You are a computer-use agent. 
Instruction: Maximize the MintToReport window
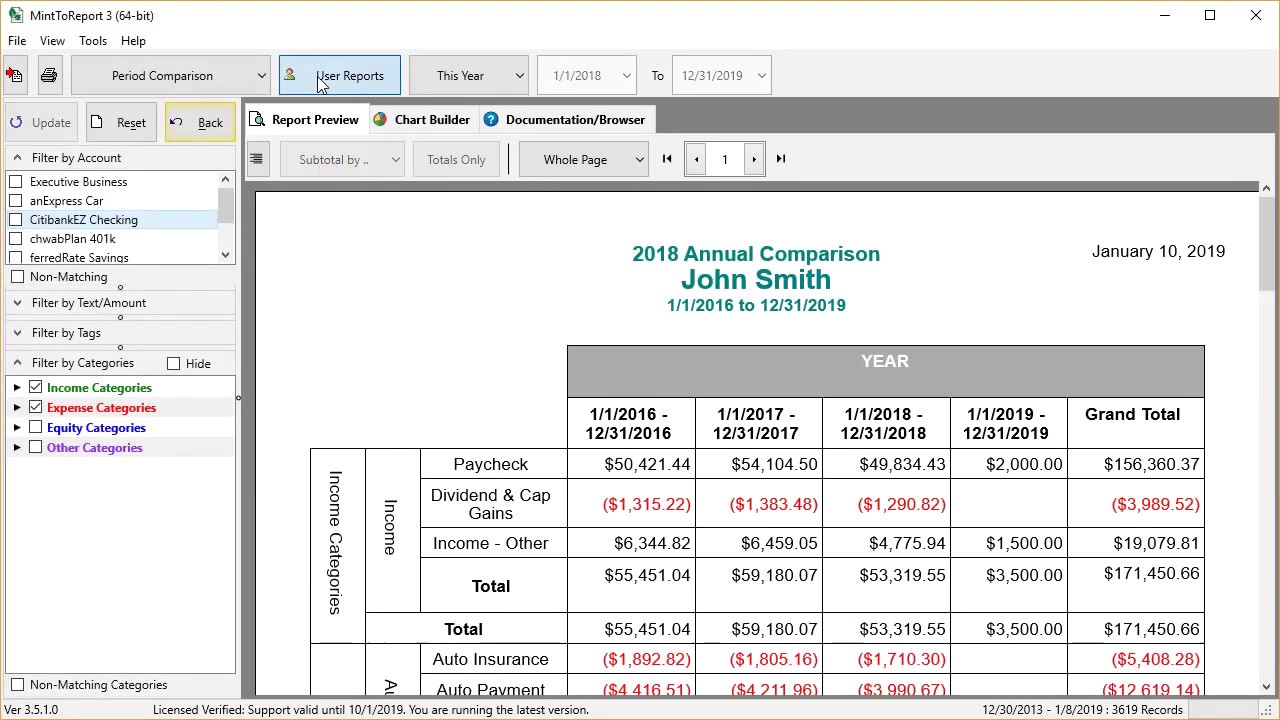[x=1210, y=15]
